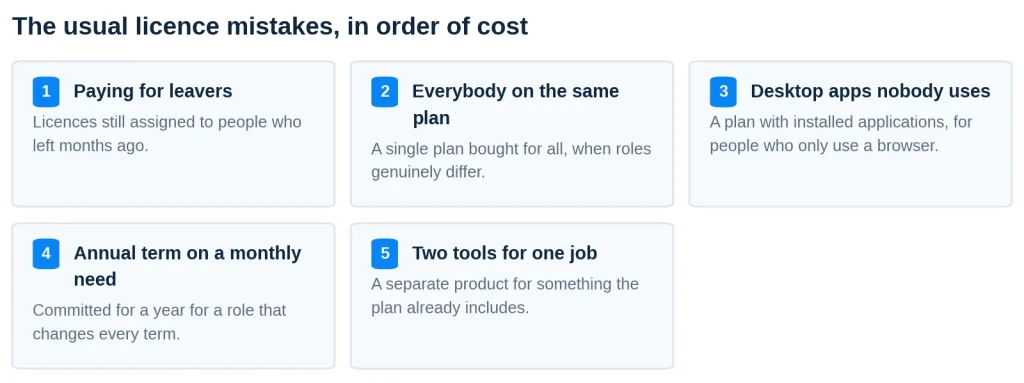Click the blue number 1 badge

(x=46, y=92)
